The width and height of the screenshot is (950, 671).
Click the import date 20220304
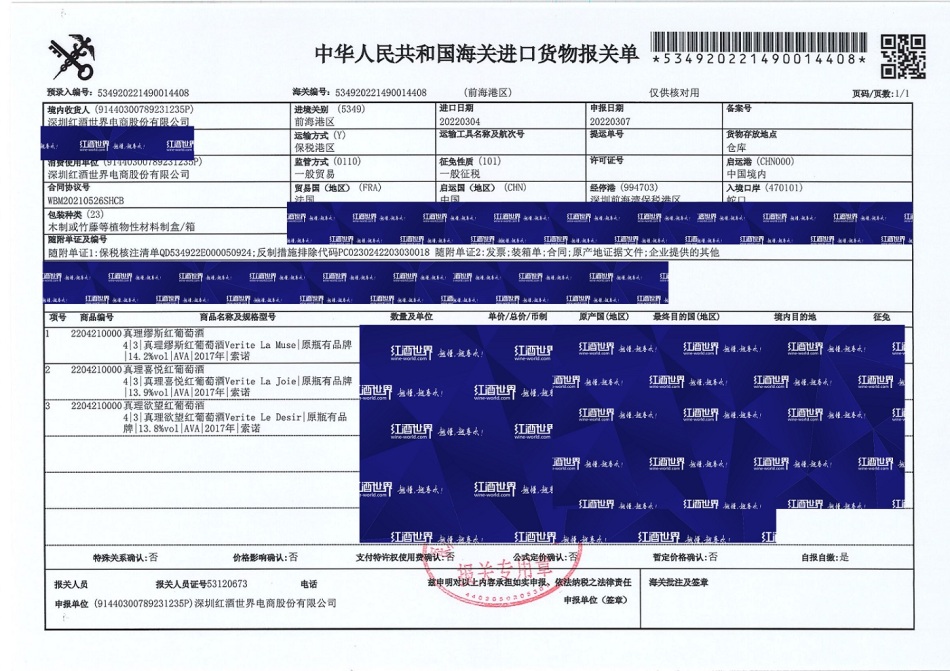[460, 121]
